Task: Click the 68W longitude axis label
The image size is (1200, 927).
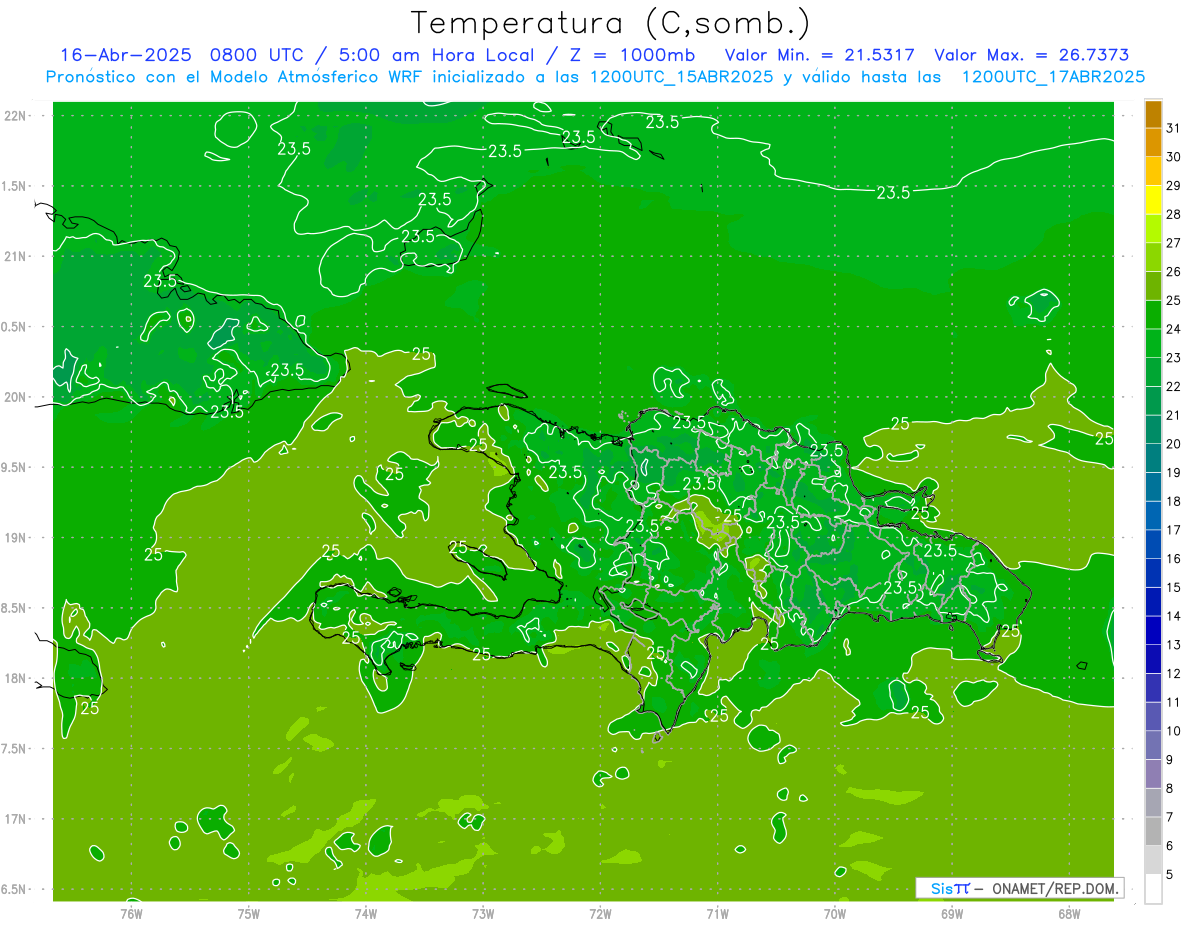Action: (1069, 913)
